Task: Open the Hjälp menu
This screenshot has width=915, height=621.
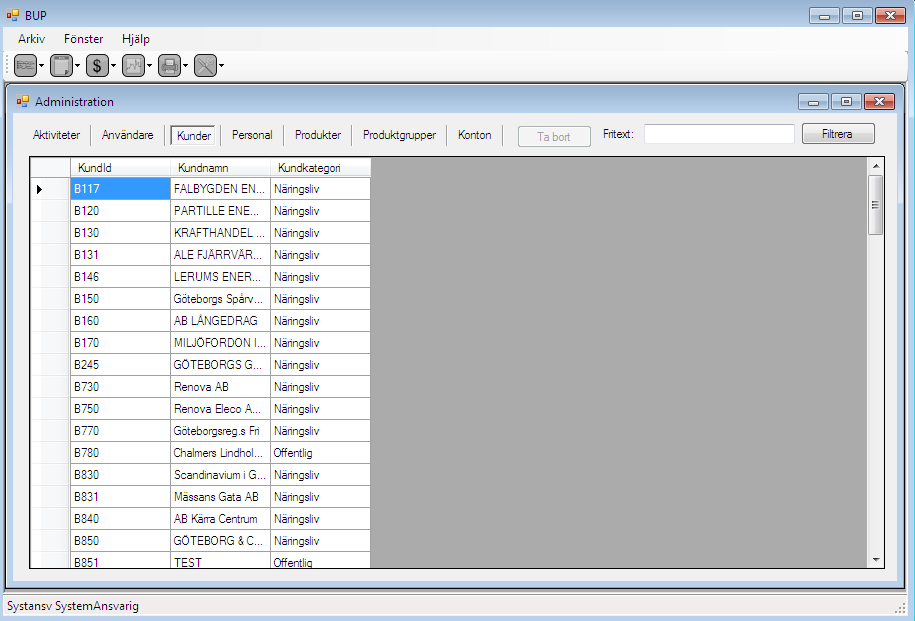Action: click(x=136, y=39)
